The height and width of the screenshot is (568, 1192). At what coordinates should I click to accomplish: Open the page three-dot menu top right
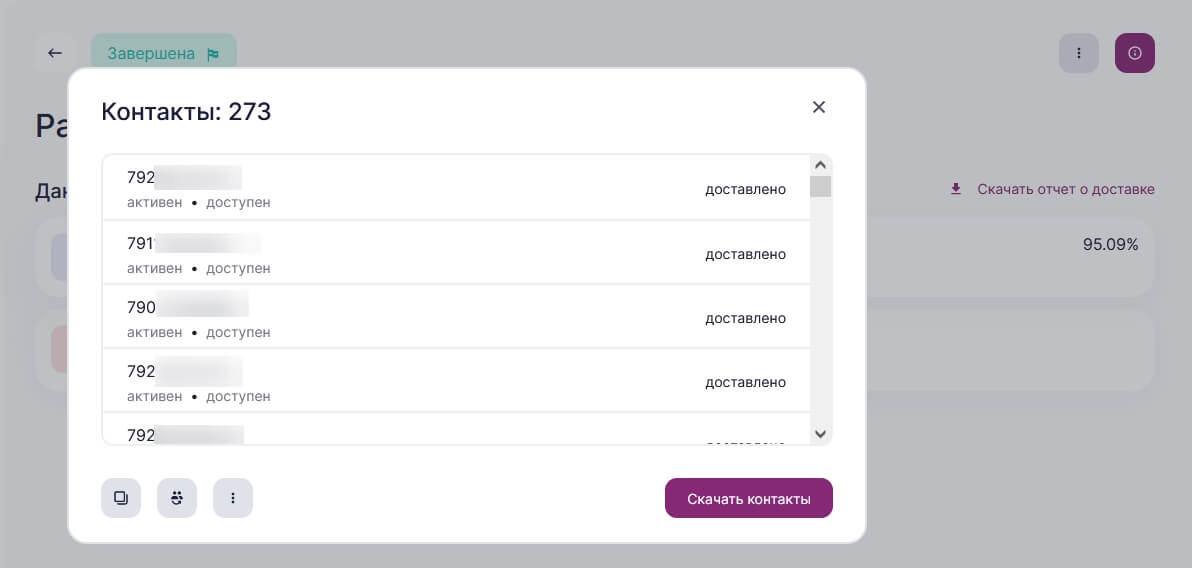(x=1079, y=53)
